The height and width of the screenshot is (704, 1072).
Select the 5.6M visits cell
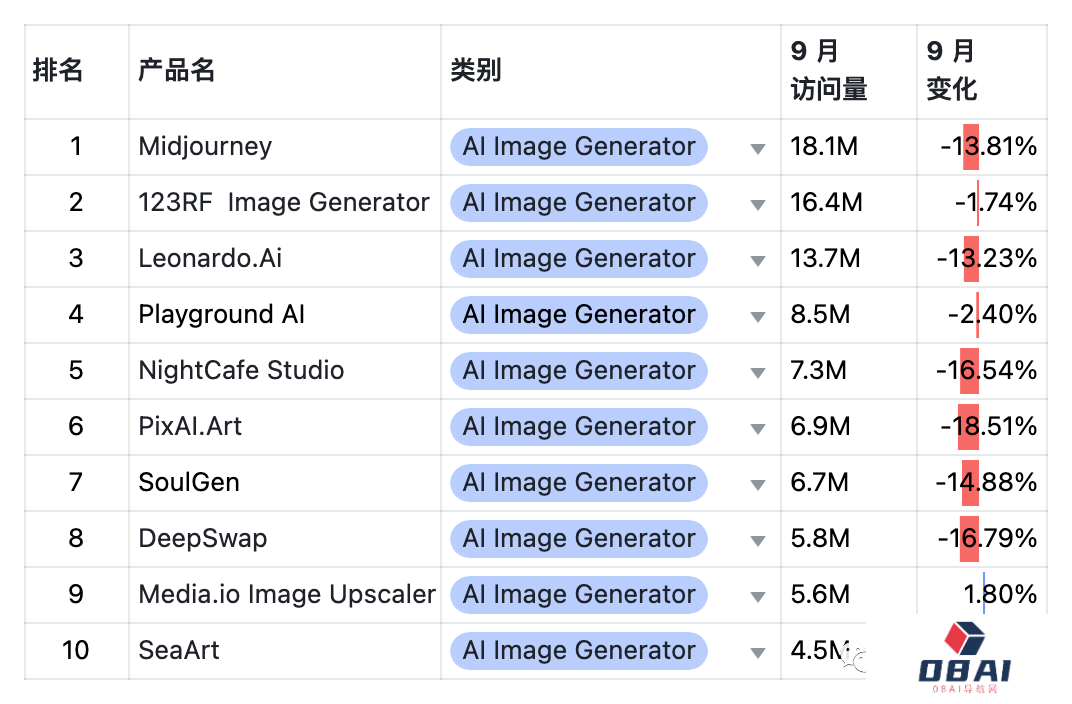pos(849,595)
